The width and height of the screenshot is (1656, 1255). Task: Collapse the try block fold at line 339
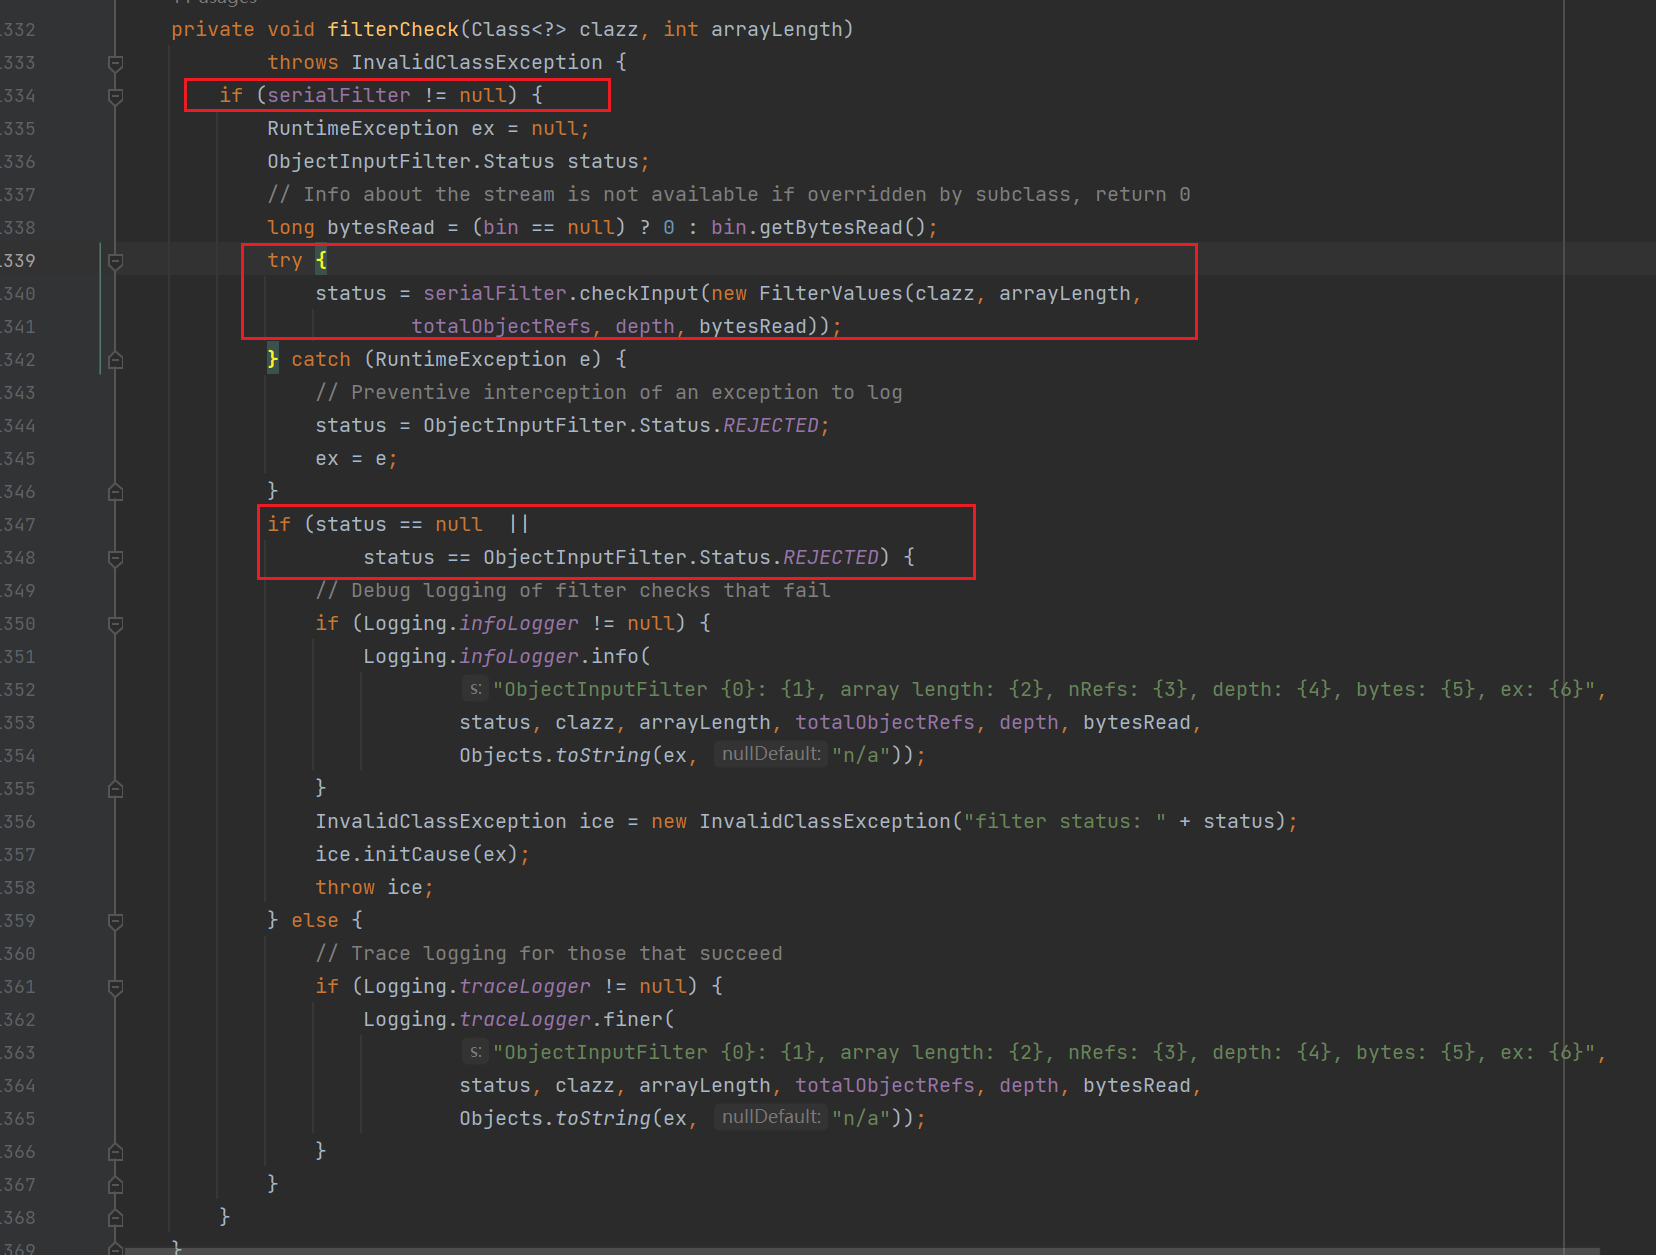115,261
